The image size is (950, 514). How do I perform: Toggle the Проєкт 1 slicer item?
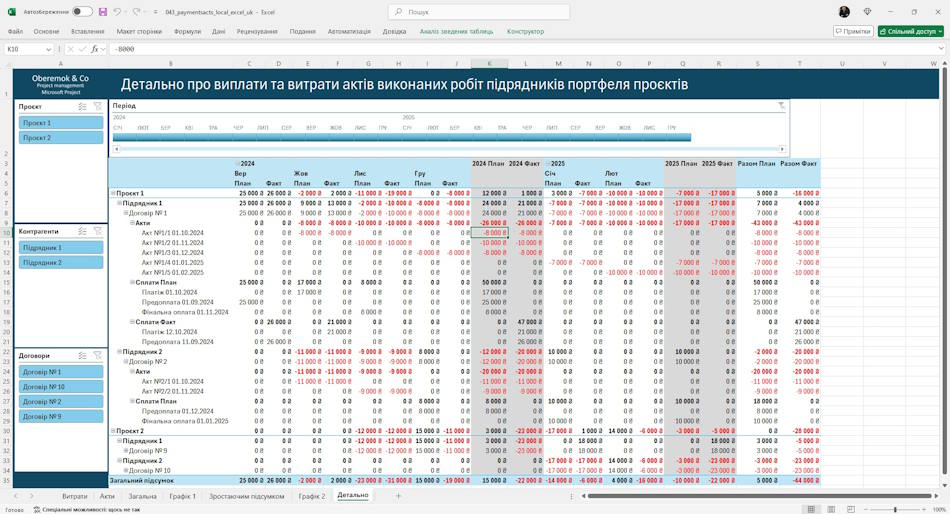coord(61,122)
